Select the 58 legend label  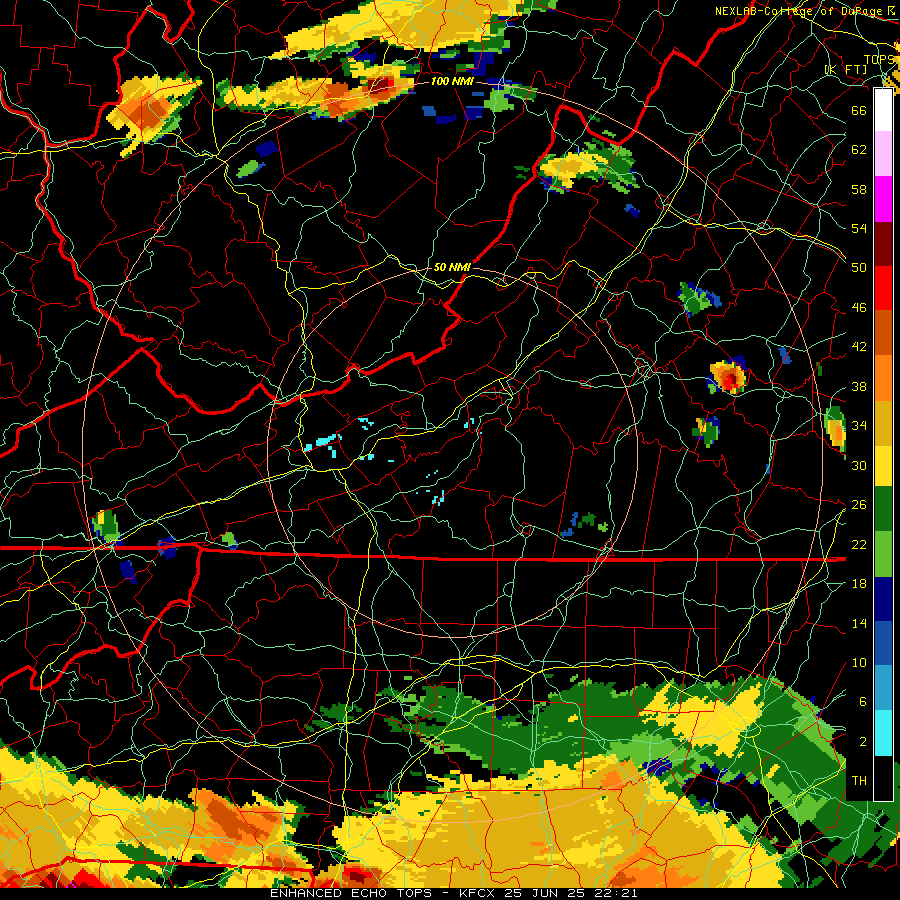pyautogui.click(x=859, y=189)
